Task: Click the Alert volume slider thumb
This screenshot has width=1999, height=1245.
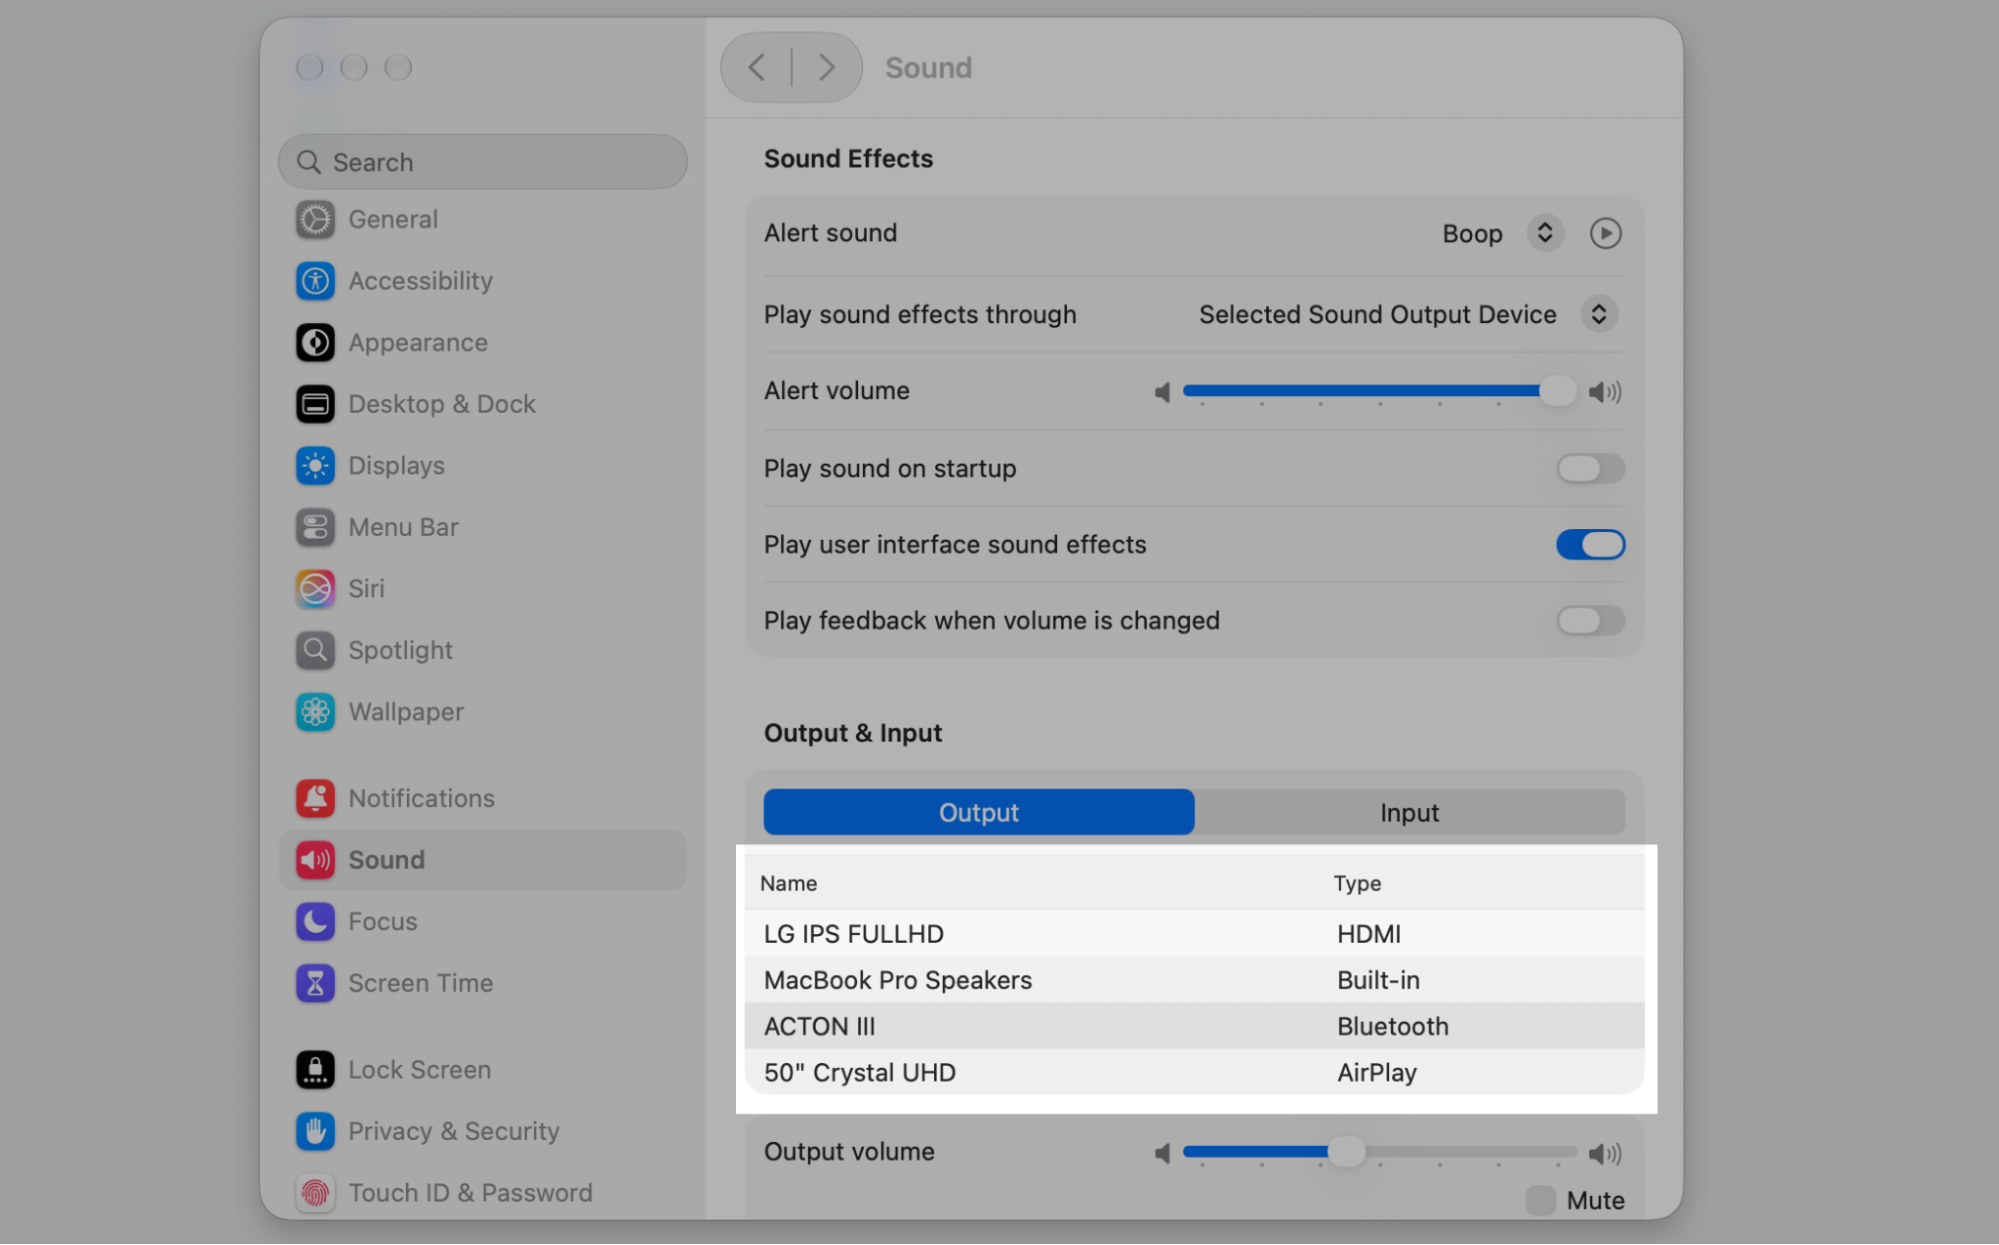Action: coord(1557,390)
